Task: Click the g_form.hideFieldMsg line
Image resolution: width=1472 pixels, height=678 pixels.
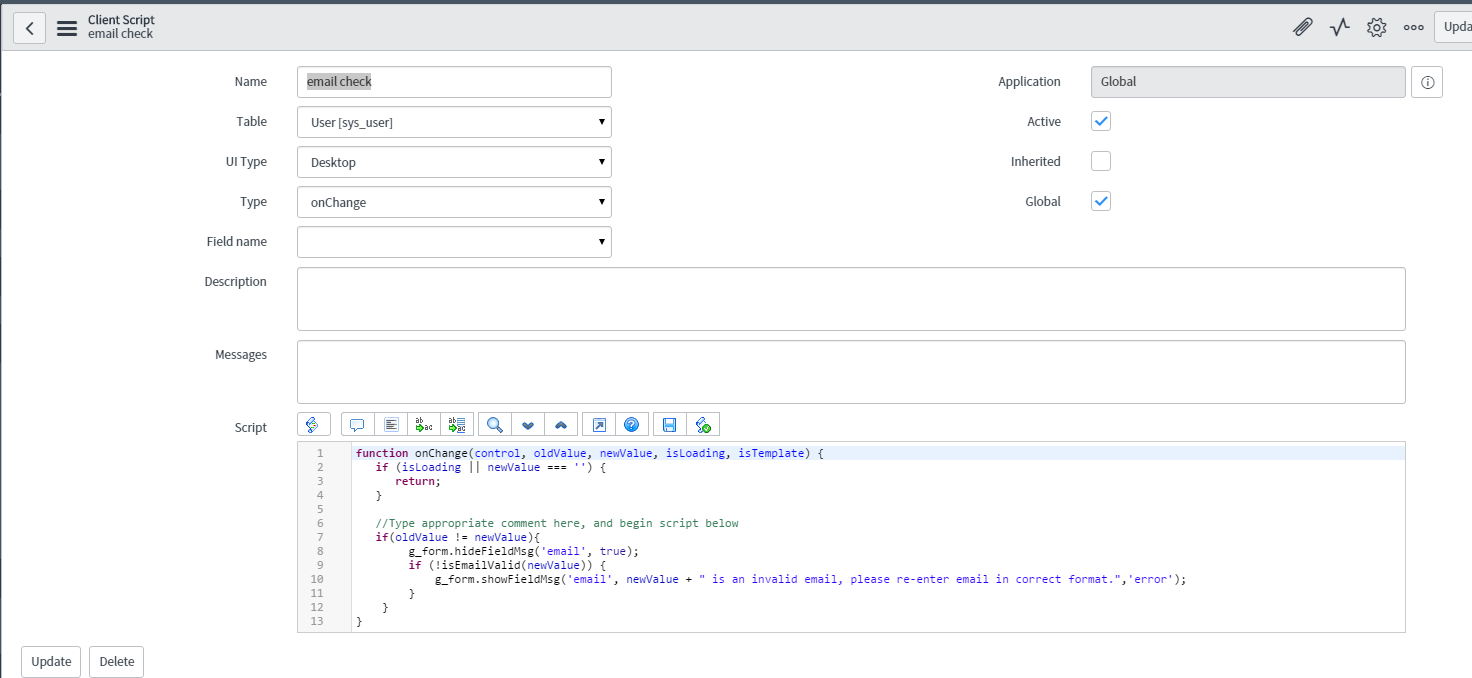Action: pos(523,551)
